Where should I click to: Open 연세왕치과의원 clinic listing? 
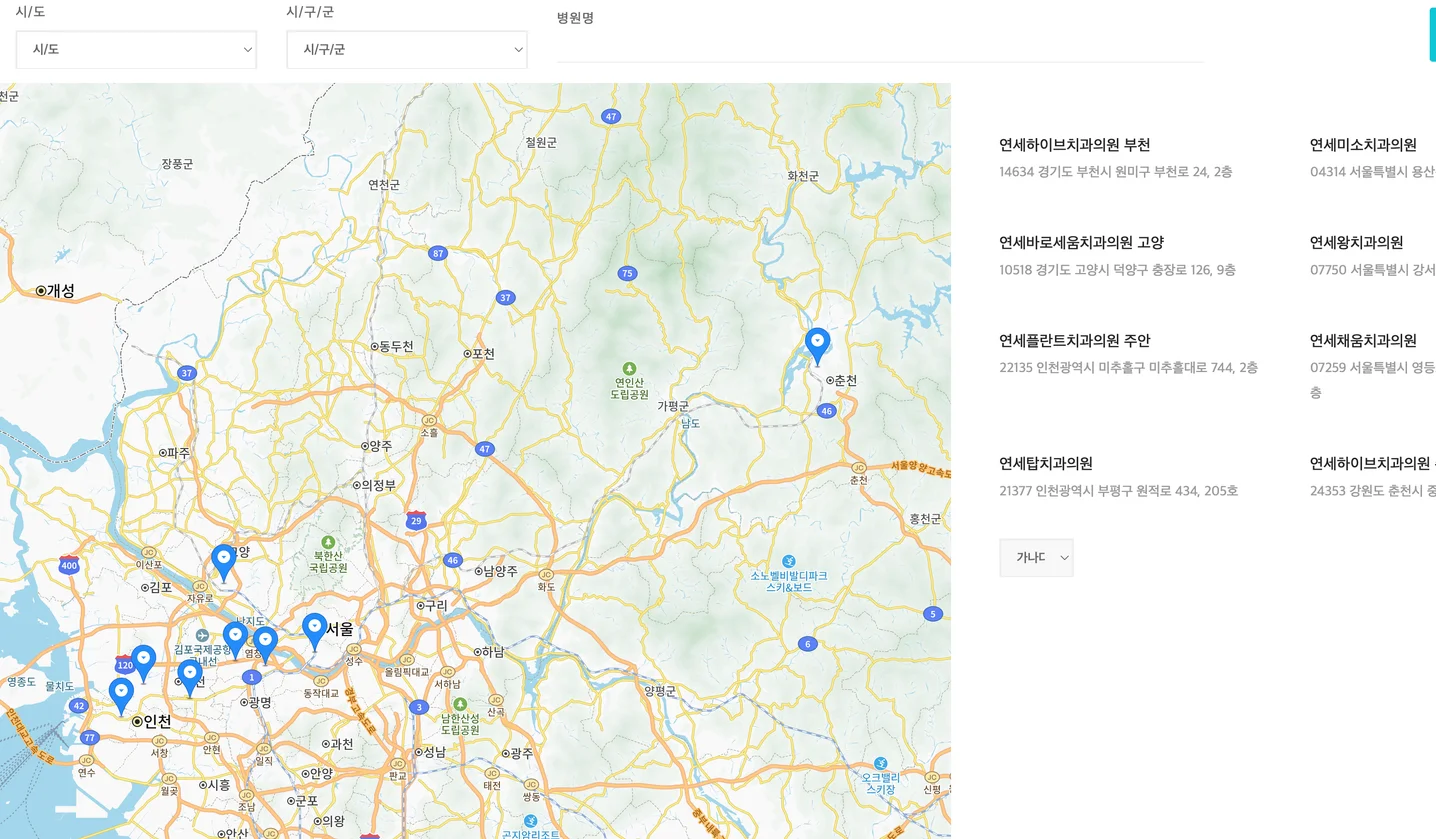[1357, 243]
